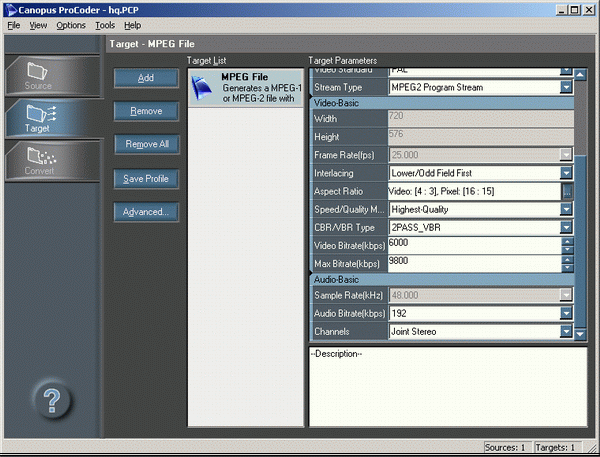Viewport: 600px width, 457px height.
Task: Maximize the ProCoder window
Action: click(x=574, y=10)
